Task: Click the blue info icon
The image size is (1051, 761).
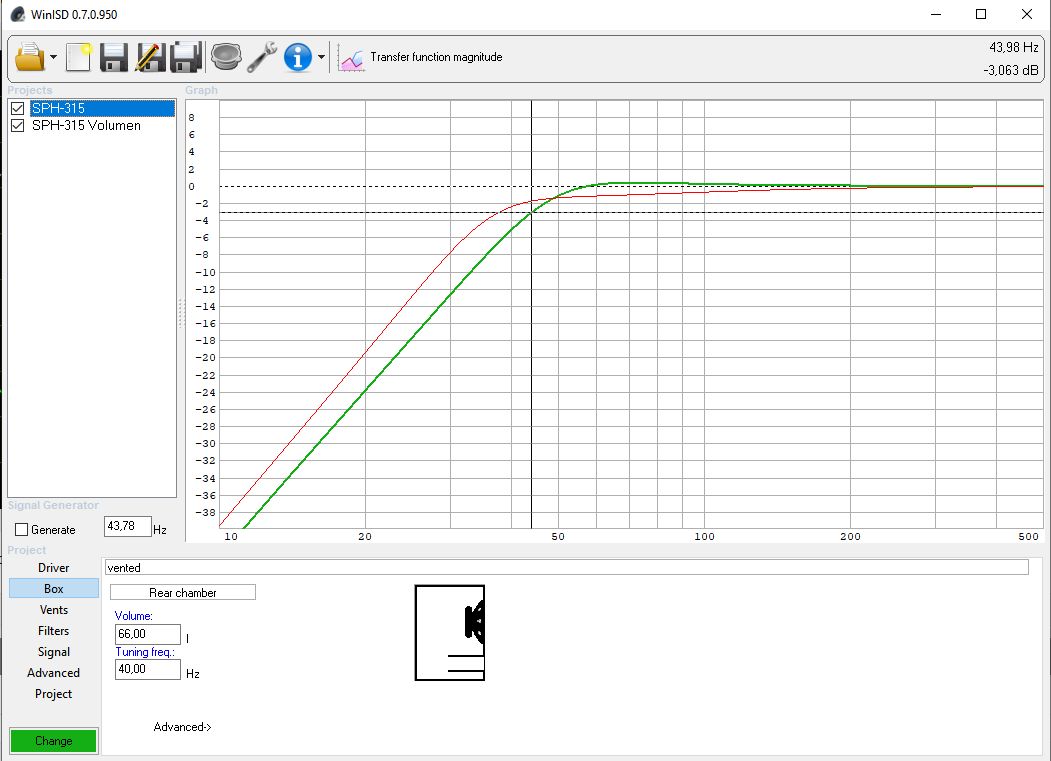Action: coord(298,57)
